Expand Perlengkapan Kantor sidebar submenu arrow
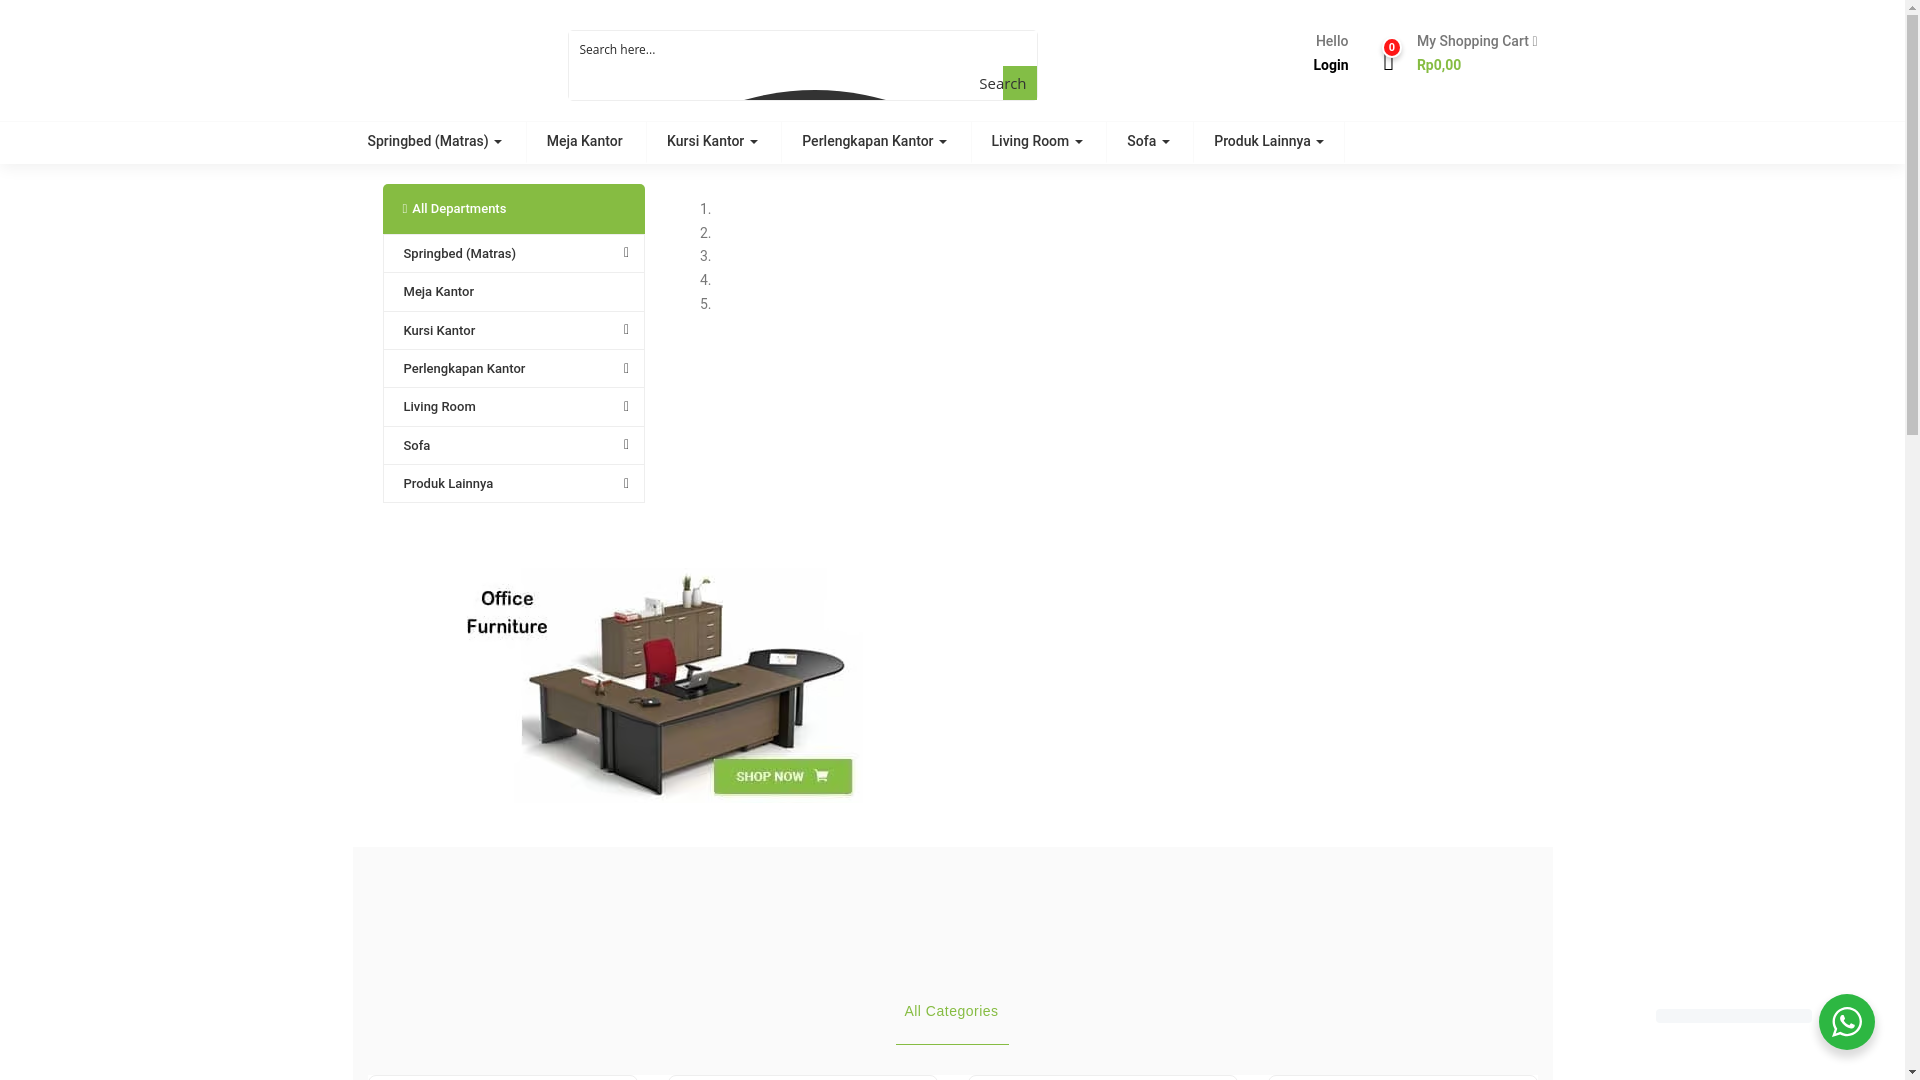This screenshot has width=1920, height=1080. click(626, 369)
